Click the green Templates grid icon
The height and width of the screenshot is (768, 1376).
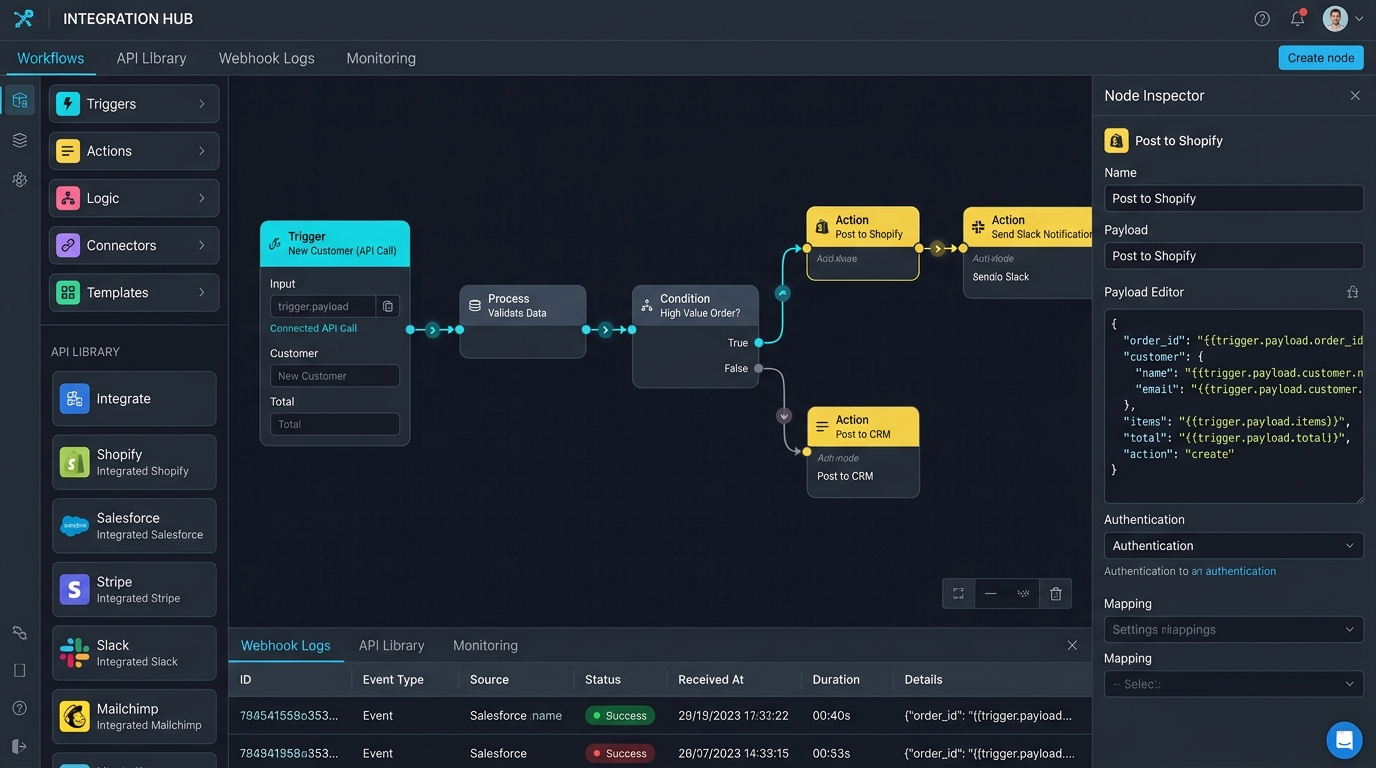68,293
